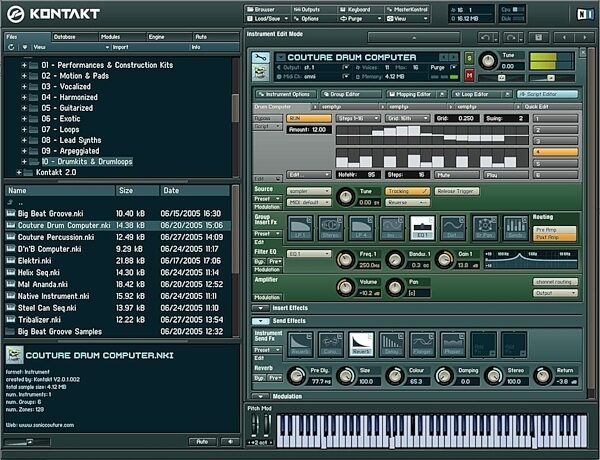The width and height of the screenshot is (600, 460).
Task: Switch to the Modules tab
Action: tap(122, 37)
